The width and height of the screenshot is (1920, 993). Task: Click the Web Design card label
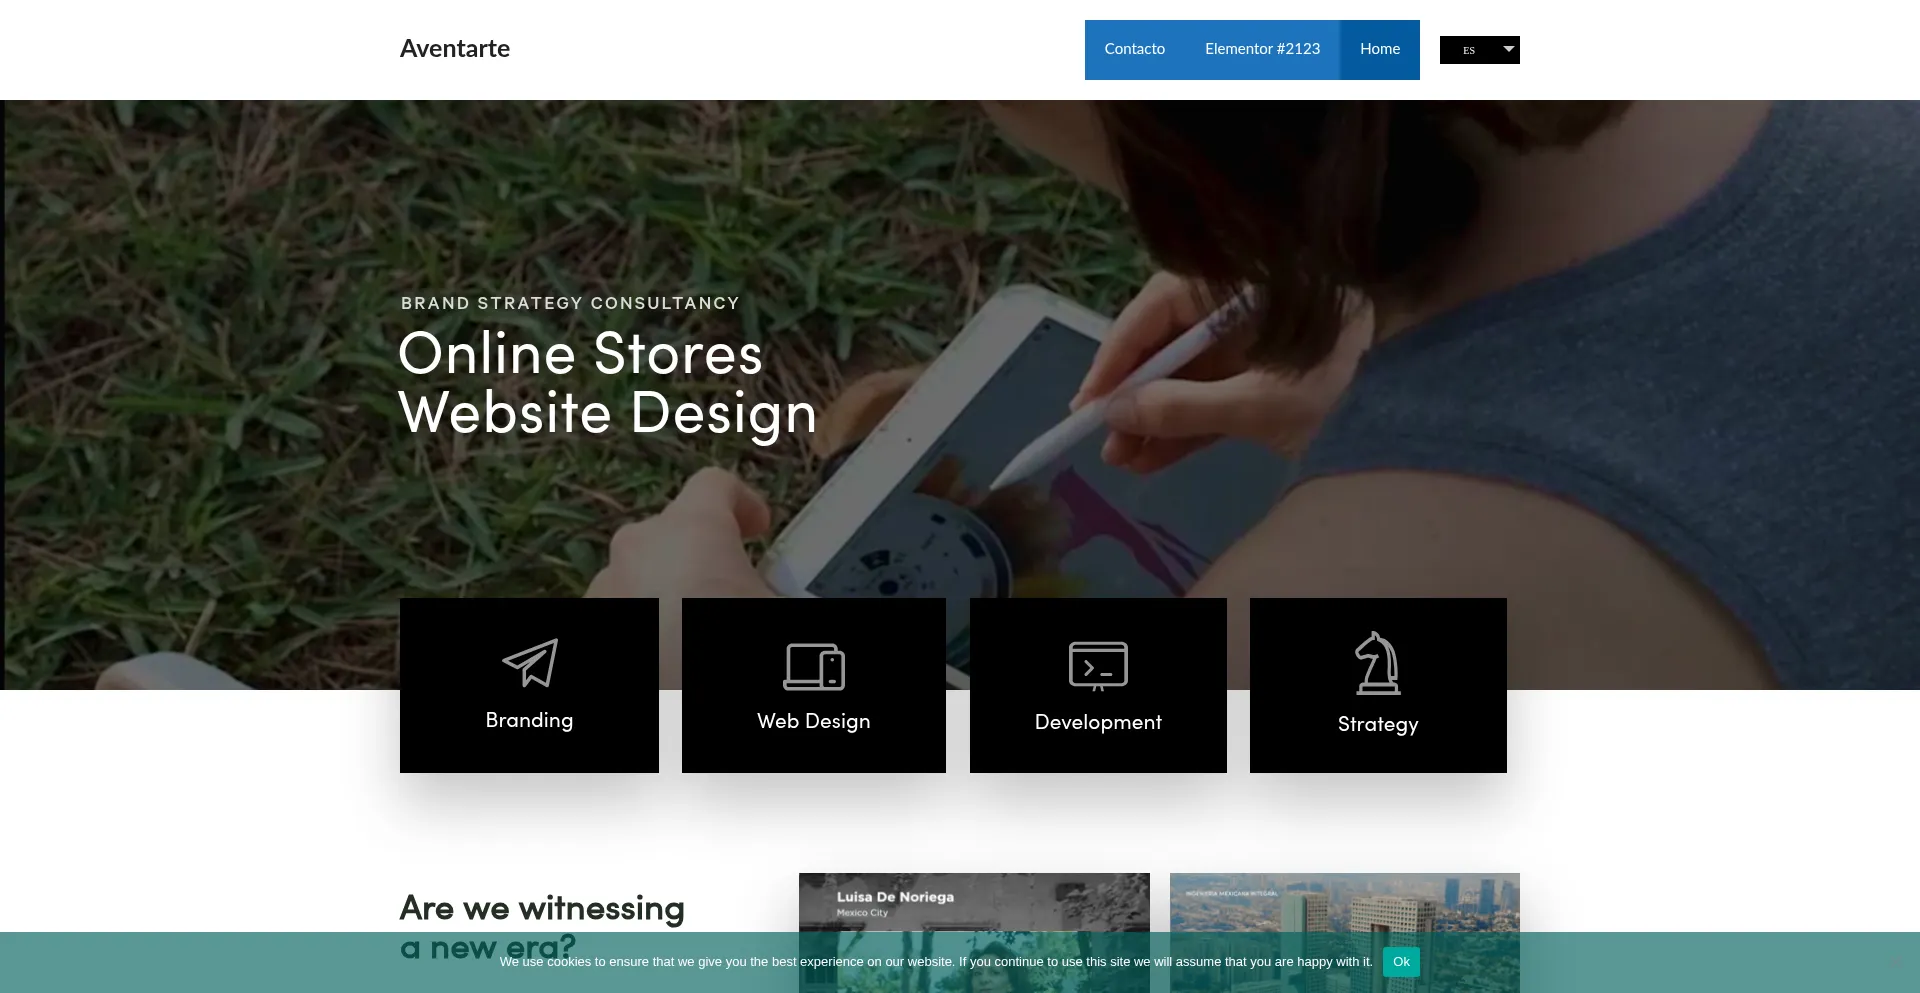(x=813, y=722)
